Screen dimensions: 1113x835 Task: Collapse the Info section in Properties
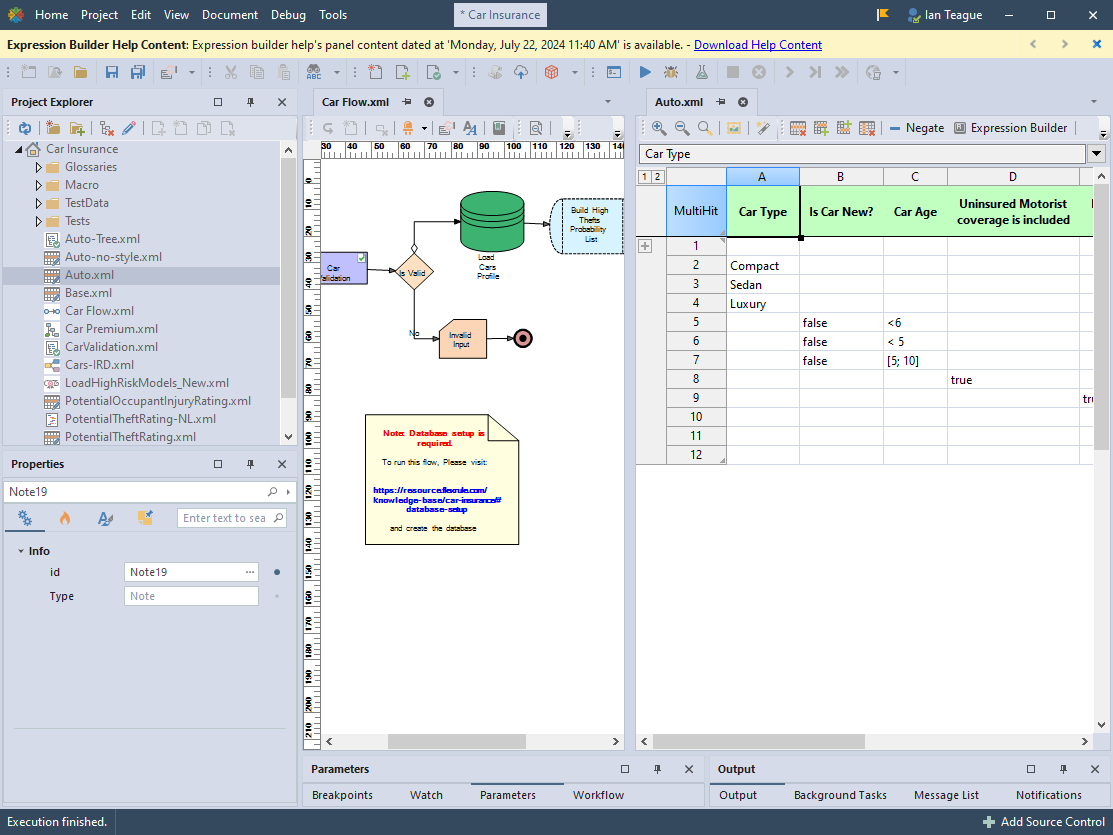(21, 551)
